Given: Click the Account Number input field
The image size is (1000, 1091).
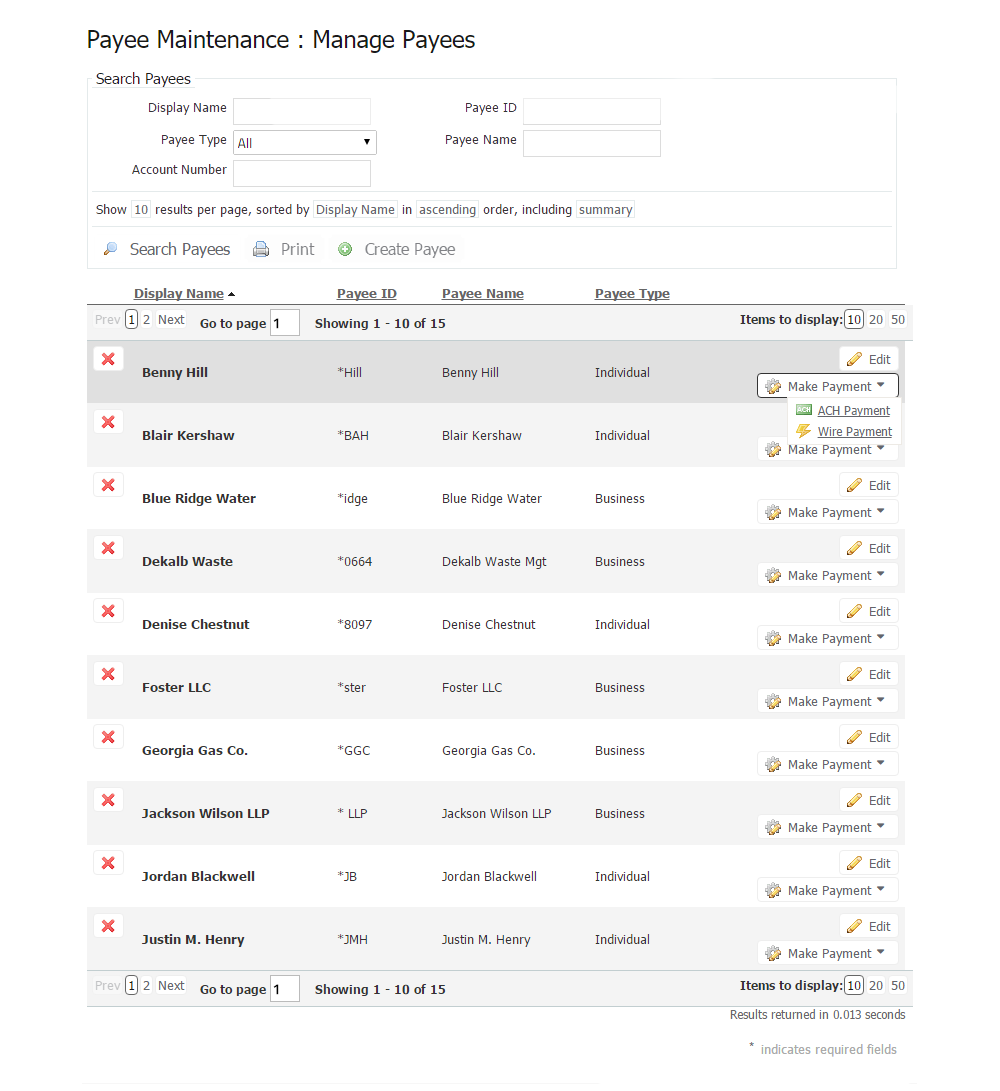Looking at the screenshot, I should 302,173.
